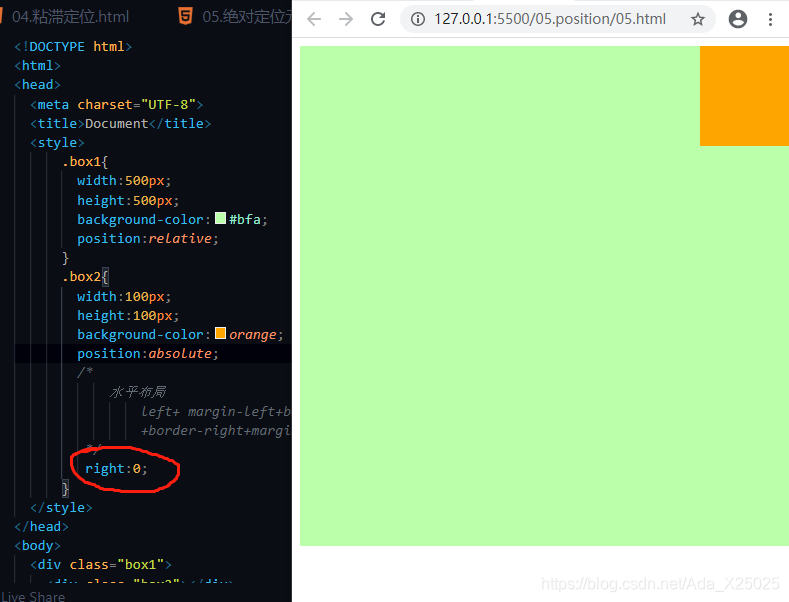The height and width of the screenshot is (602, 789).
Task: Click the #bfa color swatch in editor
Action: coord(220,218)
